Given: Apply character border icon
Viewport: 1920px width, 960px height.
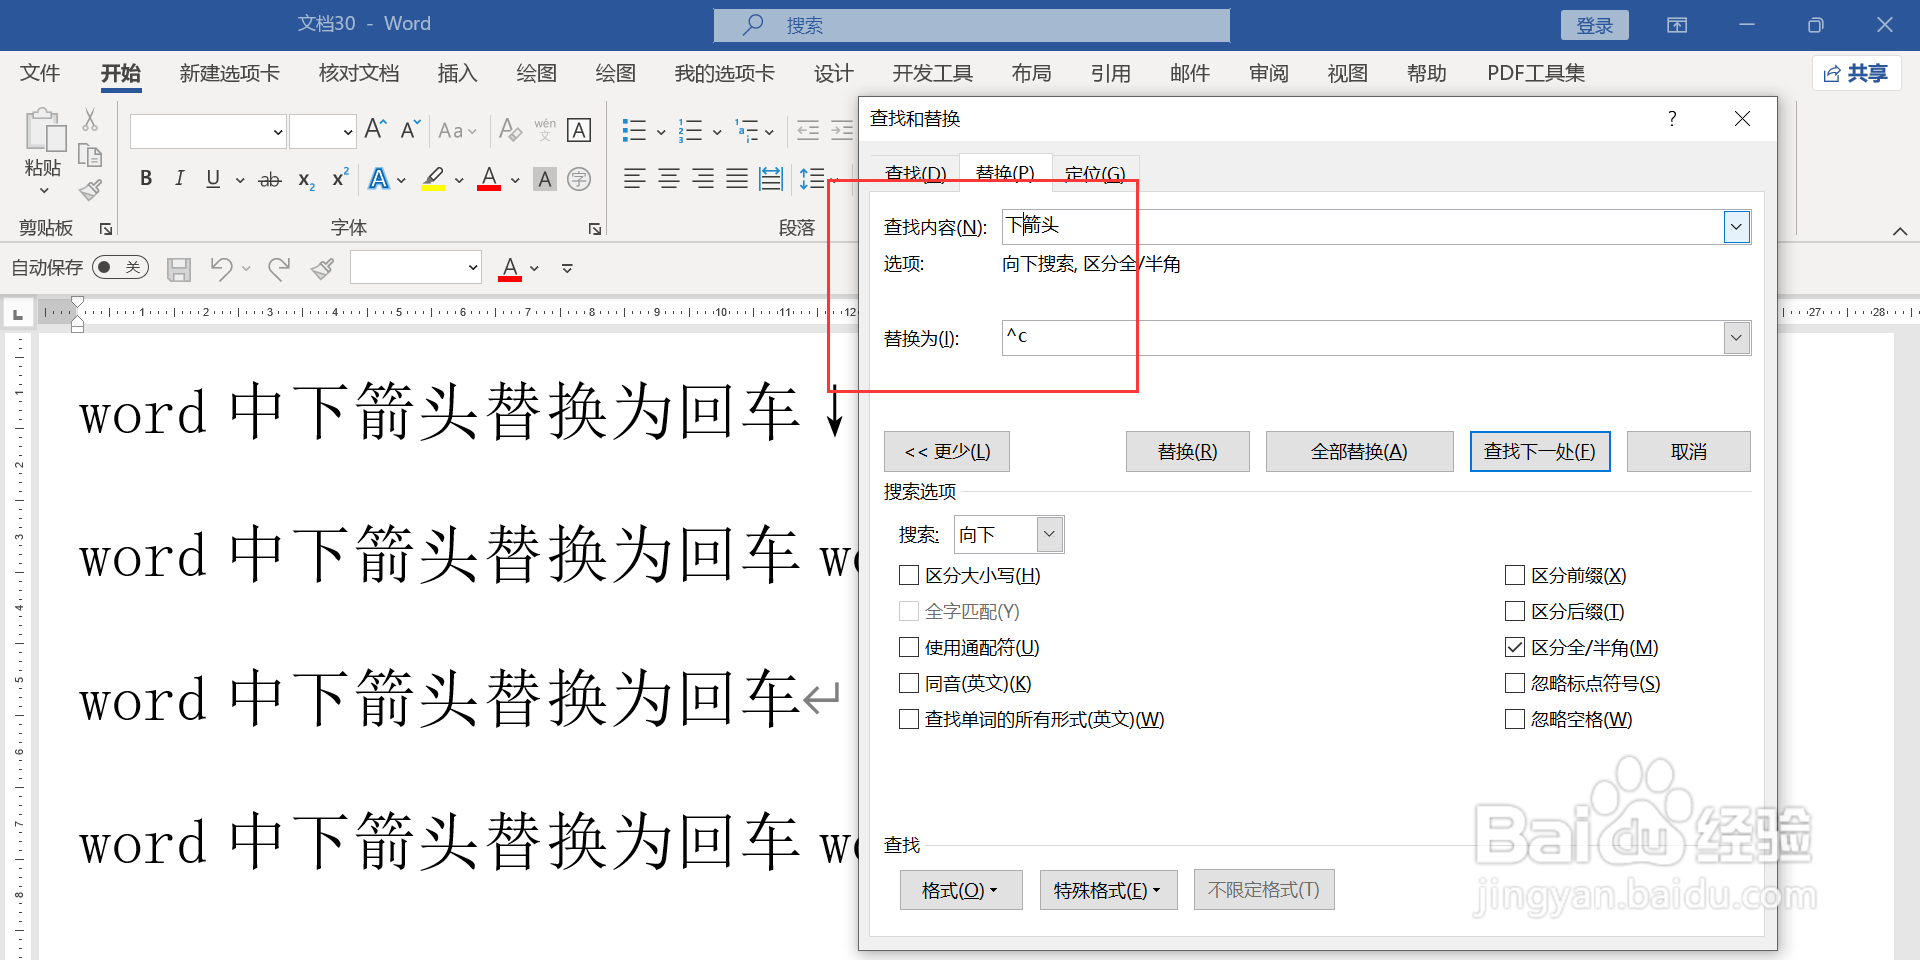Looking at the screenshot, I should 579,130.
